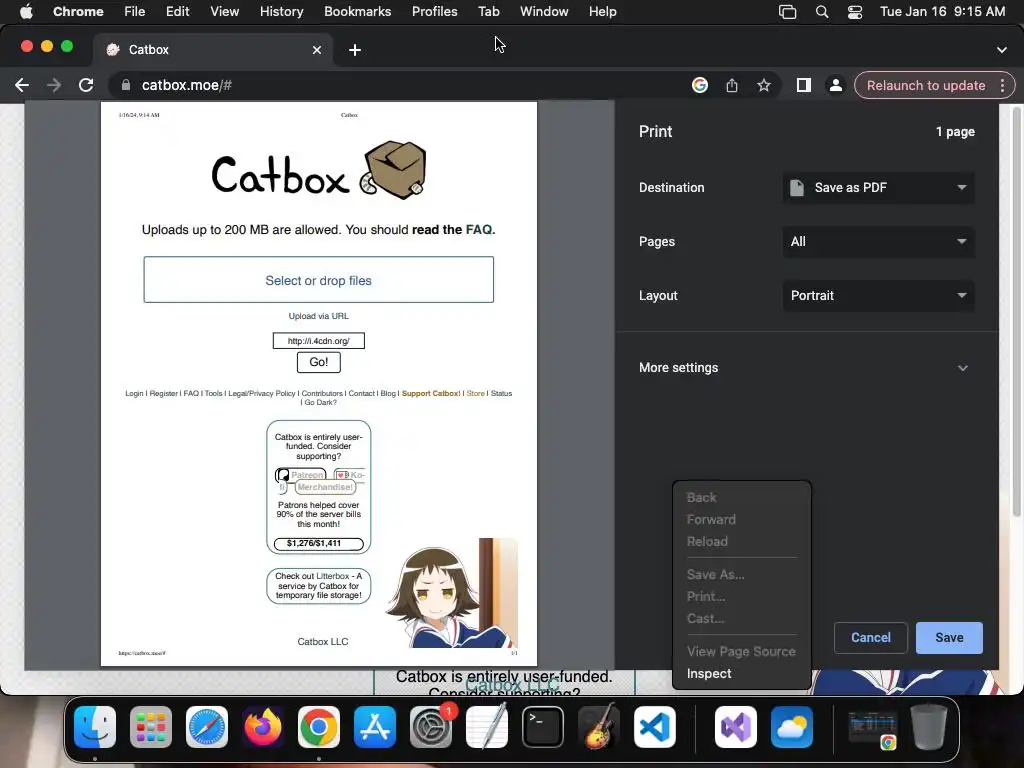
Task: Click the date and time in menu bar
Action: 942,12
